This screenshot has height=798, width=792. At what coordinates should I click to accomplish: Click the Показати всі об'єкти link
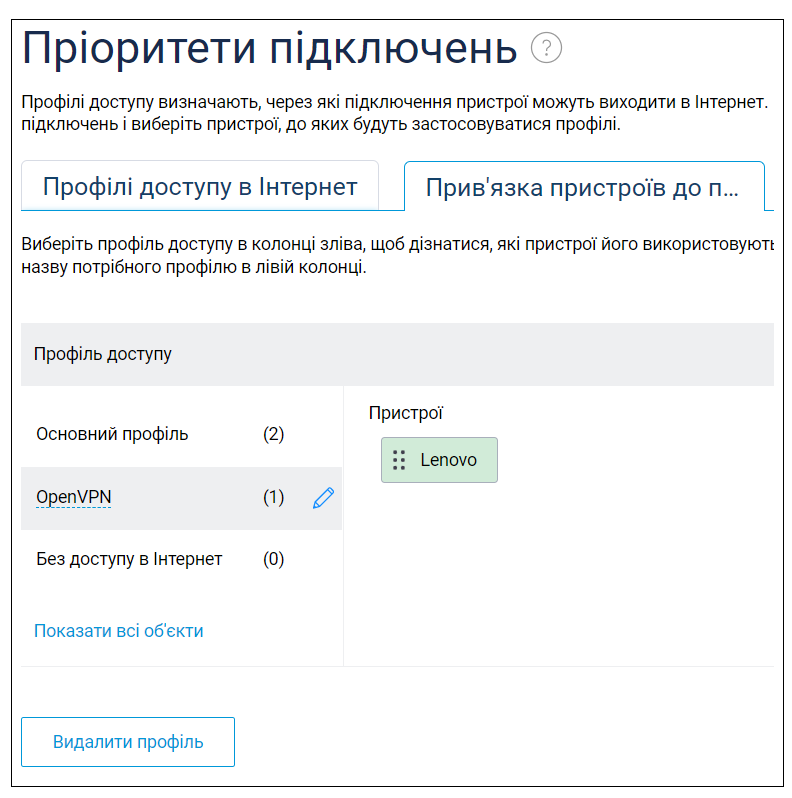pyautogui.click(x=119, y=631)
